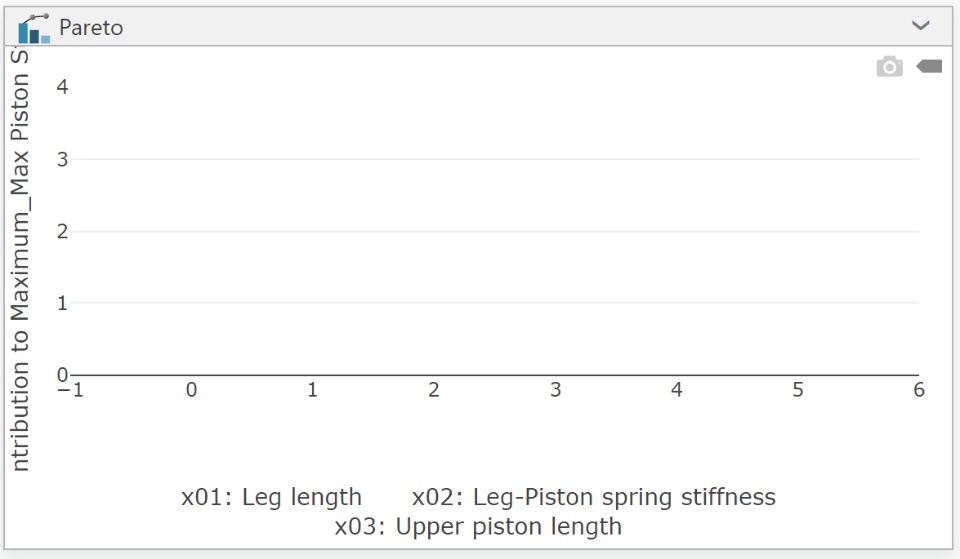This screenshot has height=559, width=960.
Task: Click y-axis tick label 4
Action: (62, 87)
